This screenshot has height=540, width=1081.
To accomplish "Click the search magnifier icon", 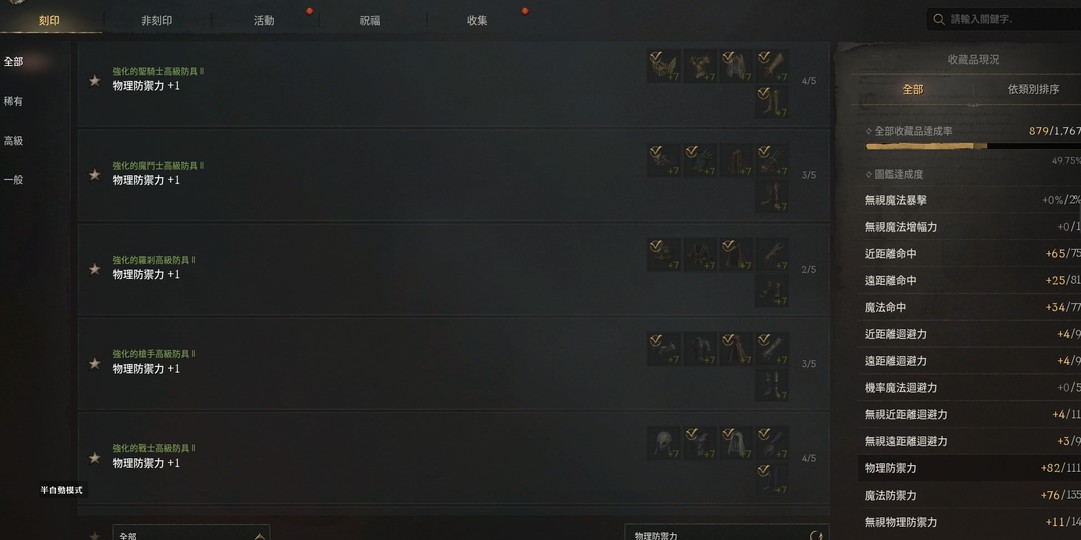I will [938, 19].
